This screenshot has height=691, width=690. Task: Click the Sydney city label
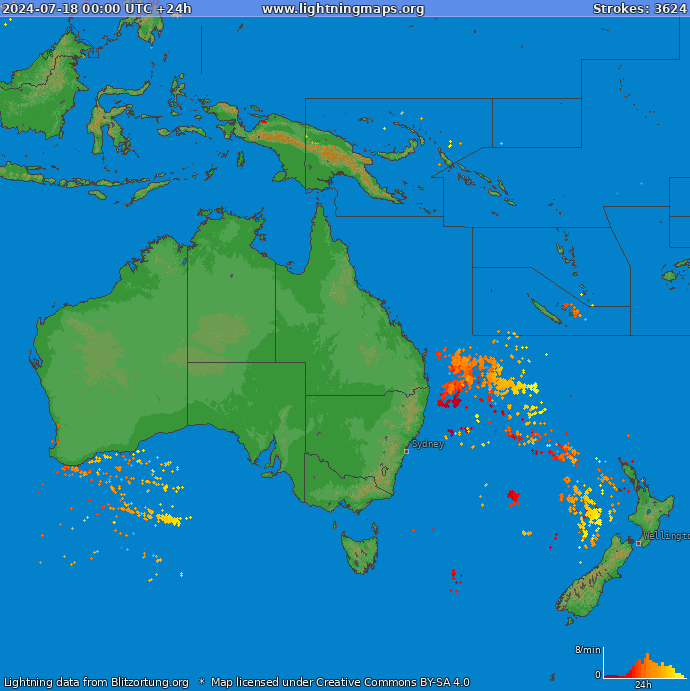428,443
